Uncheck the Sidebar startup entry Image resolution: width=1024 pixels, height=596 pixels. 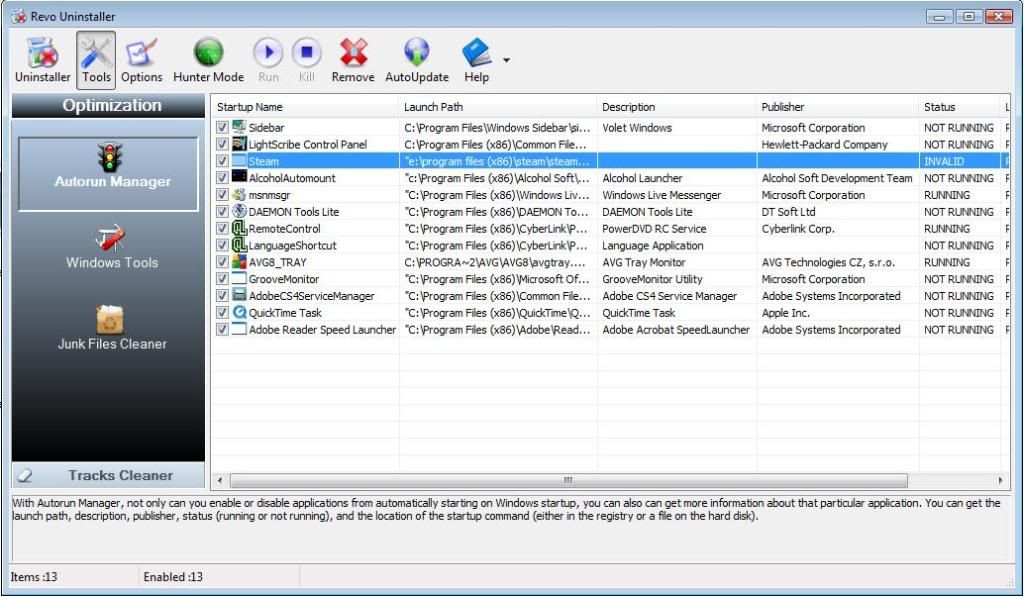222,127
